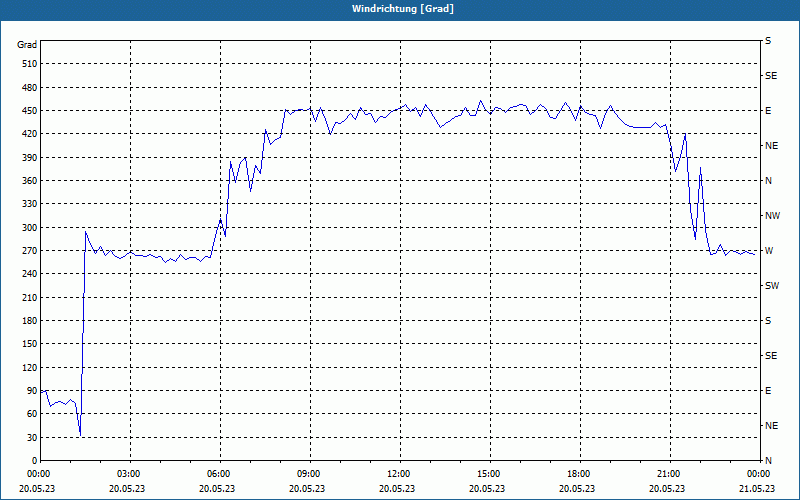This screenshot has width=800, height=500.
Task: Click the 21:00 time axis label
Action: [x=667, y=474]
